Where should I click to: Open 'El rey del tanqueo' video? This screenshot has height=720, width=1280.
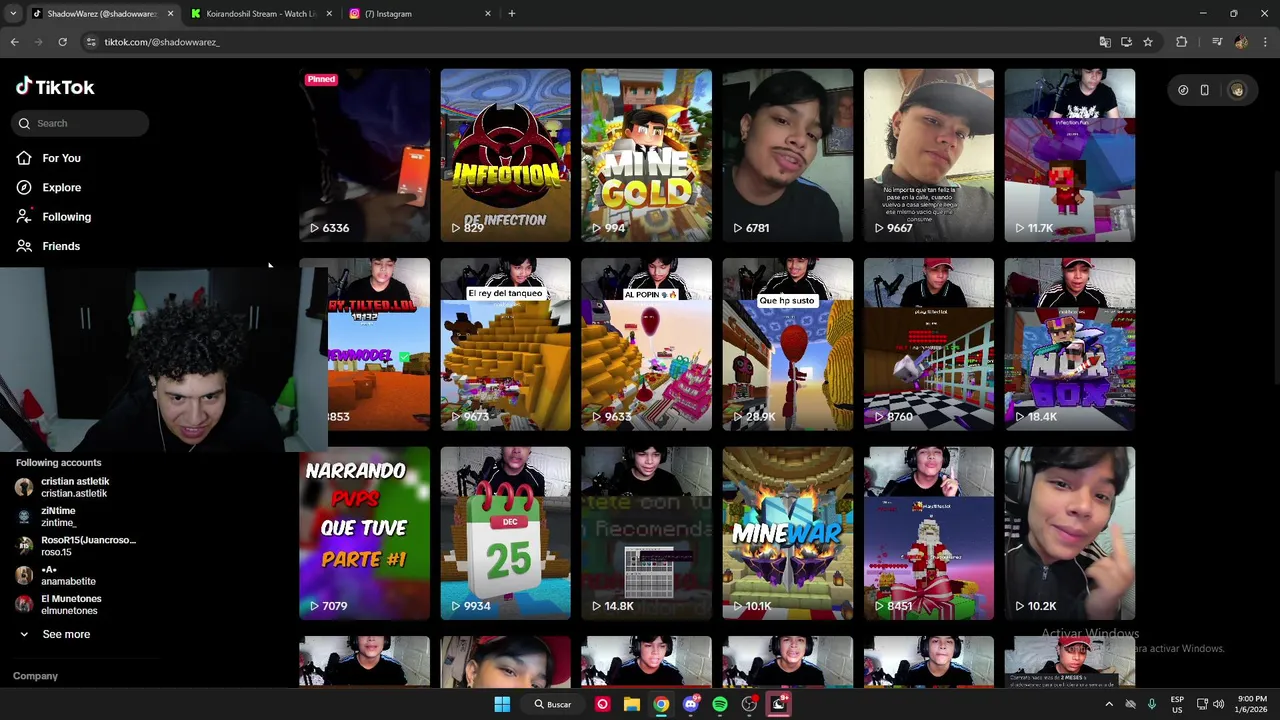point(505,345)
